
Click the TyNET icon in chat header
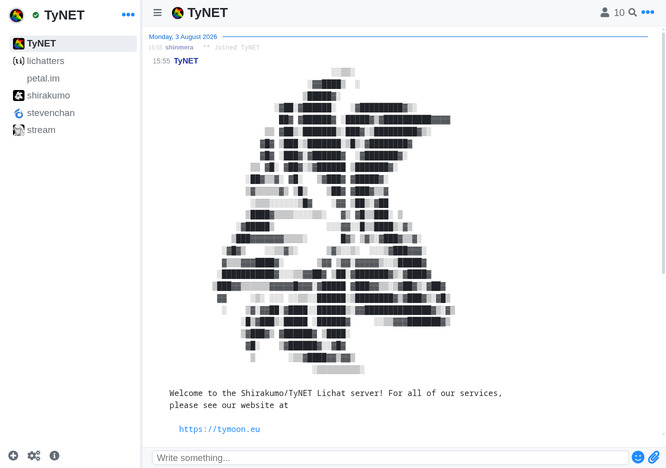click(178, 13)
